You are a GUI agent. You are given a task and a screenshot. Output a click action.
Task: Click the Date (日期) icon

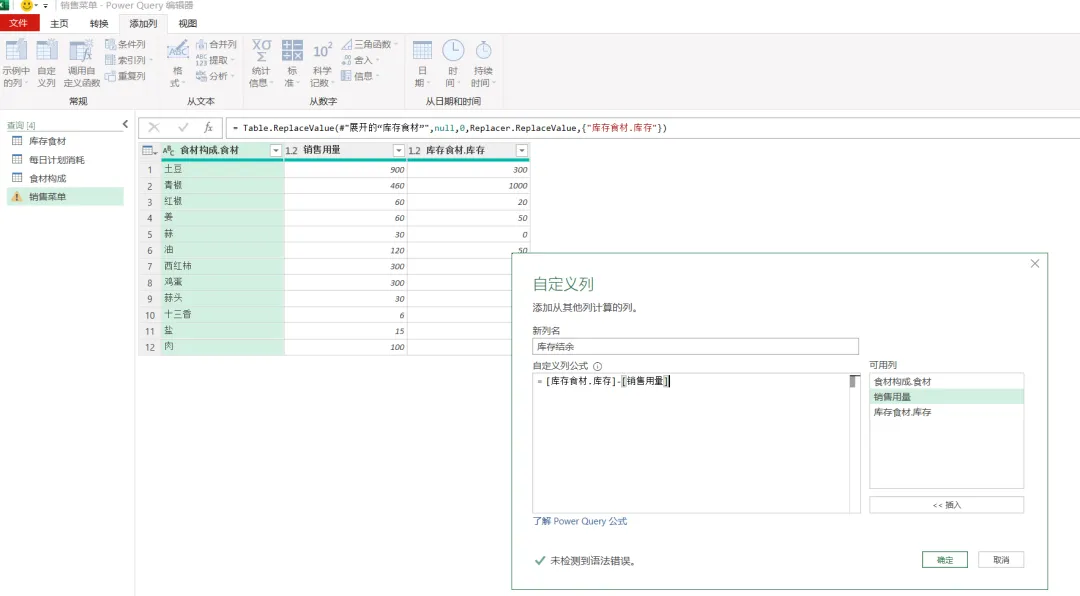(x=422, y=51)
